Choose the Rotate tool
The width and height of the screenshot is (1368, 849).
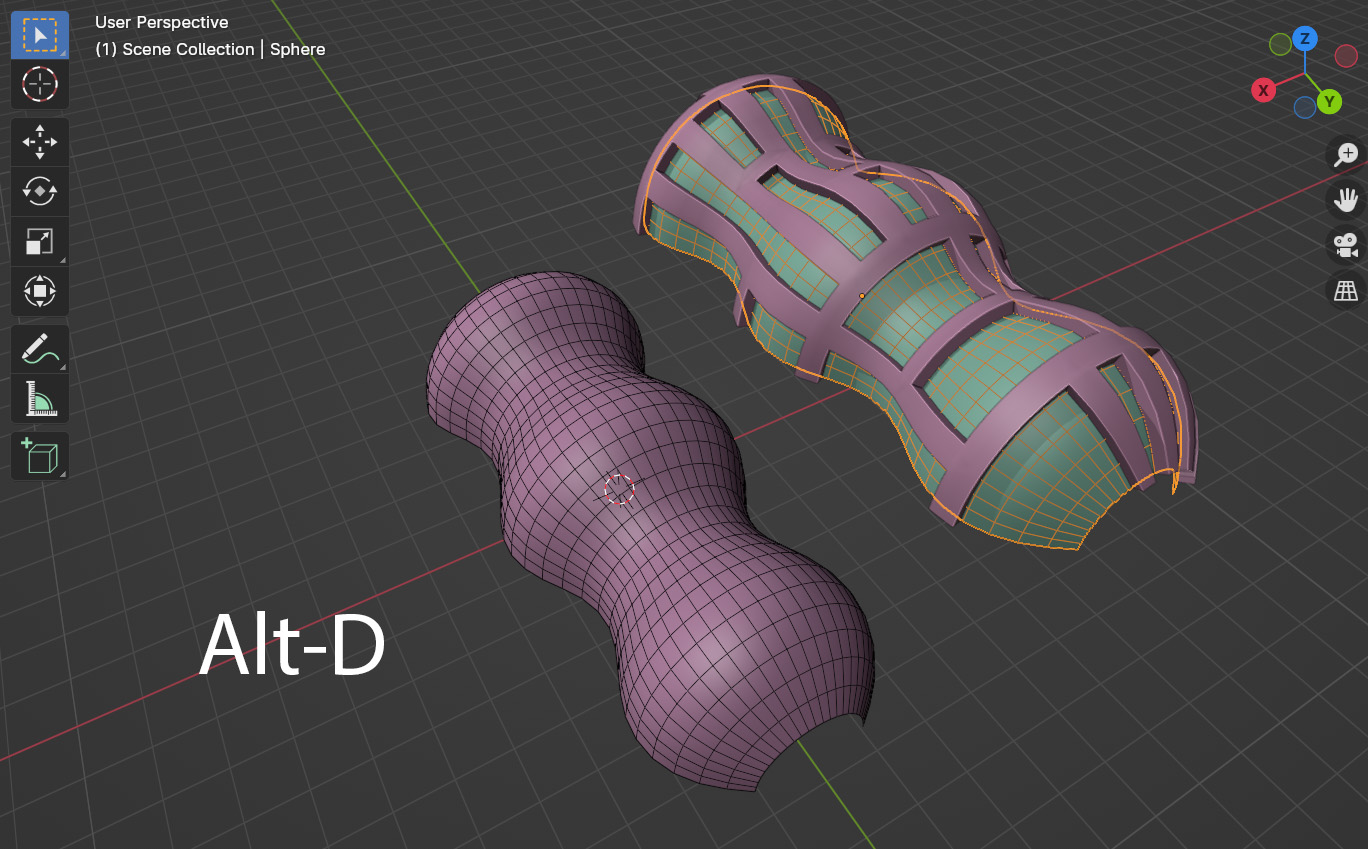[40, 191]
